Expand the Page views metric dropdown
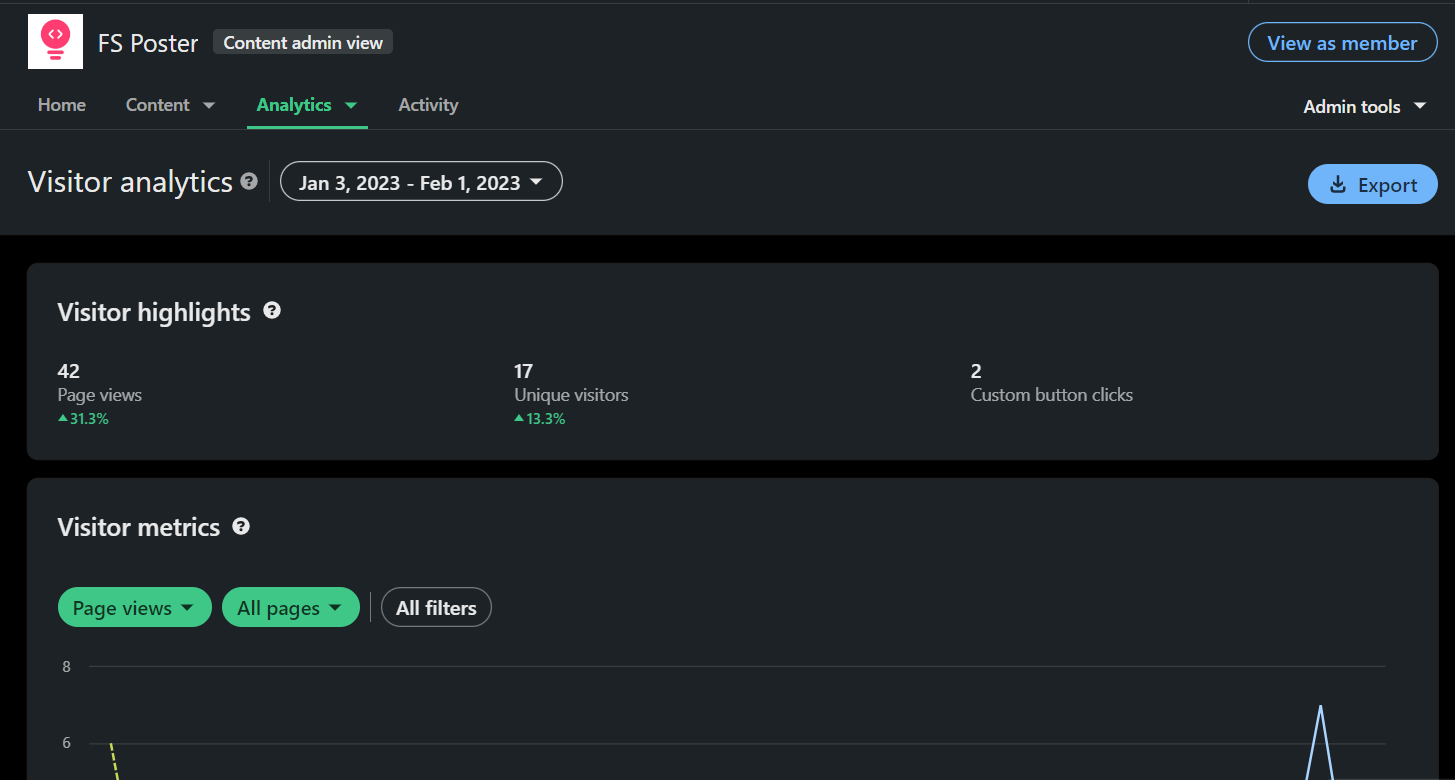1455x780 pixels. click(135, 607)
